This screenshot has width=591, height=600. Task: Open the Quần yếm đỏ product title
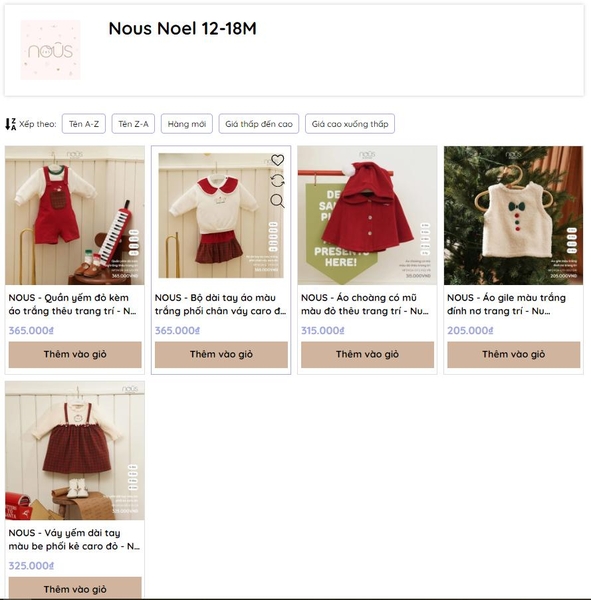[73, 304]
